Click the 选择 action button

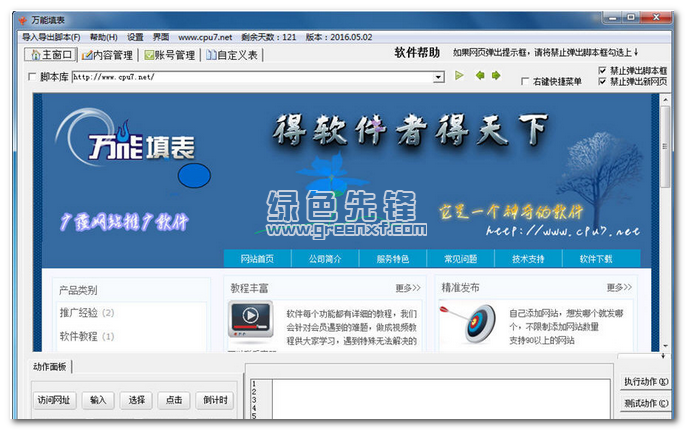[136, 400]
